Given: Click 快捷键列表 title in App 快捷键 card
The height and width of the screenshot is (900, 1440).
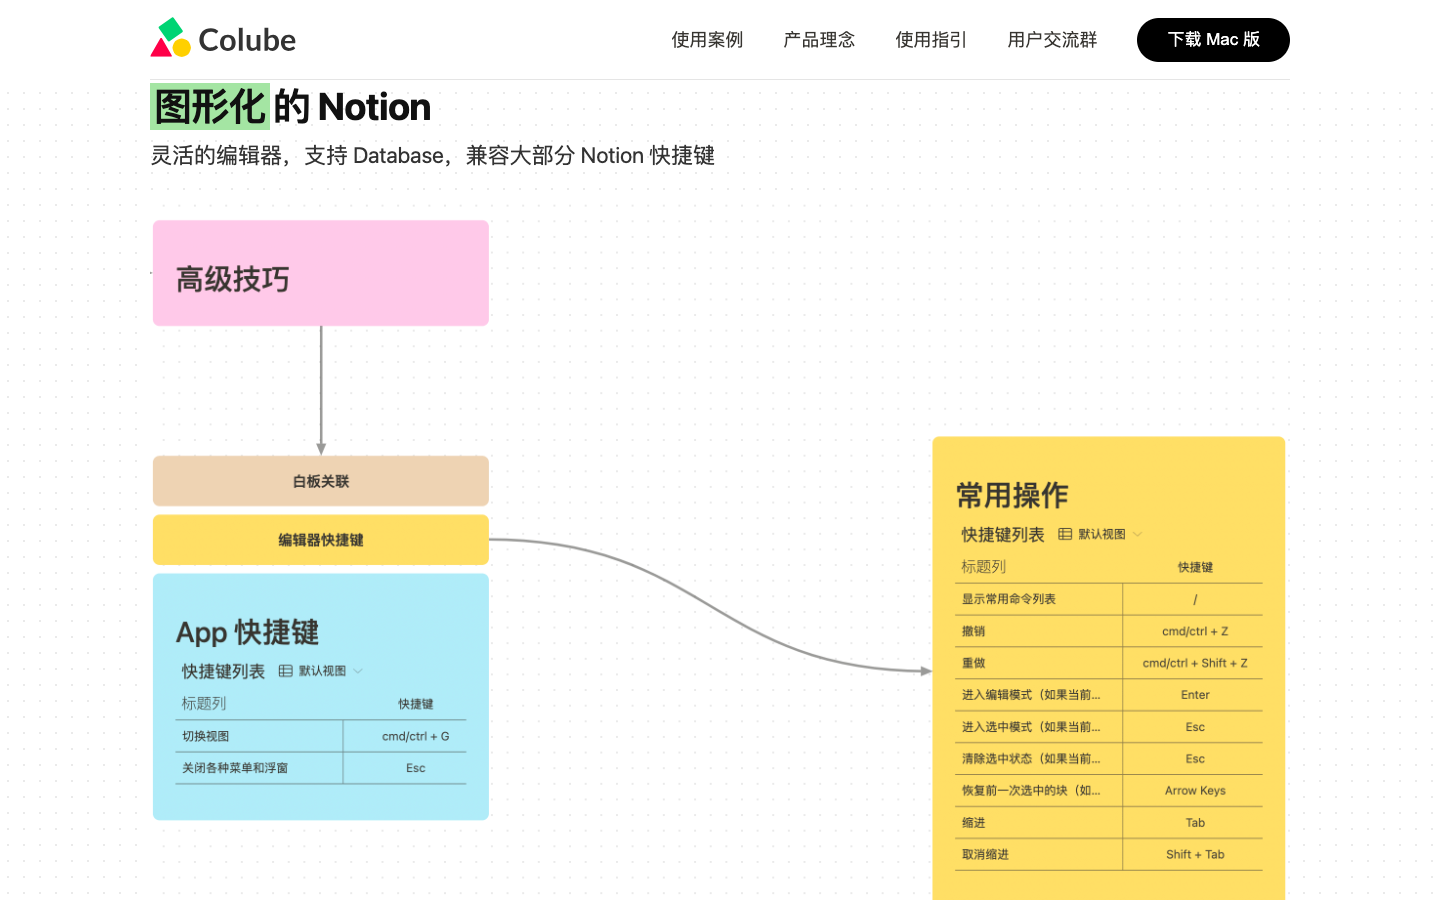Looking at the screenshot, I should pyautogui.click(x=223, y=671).
